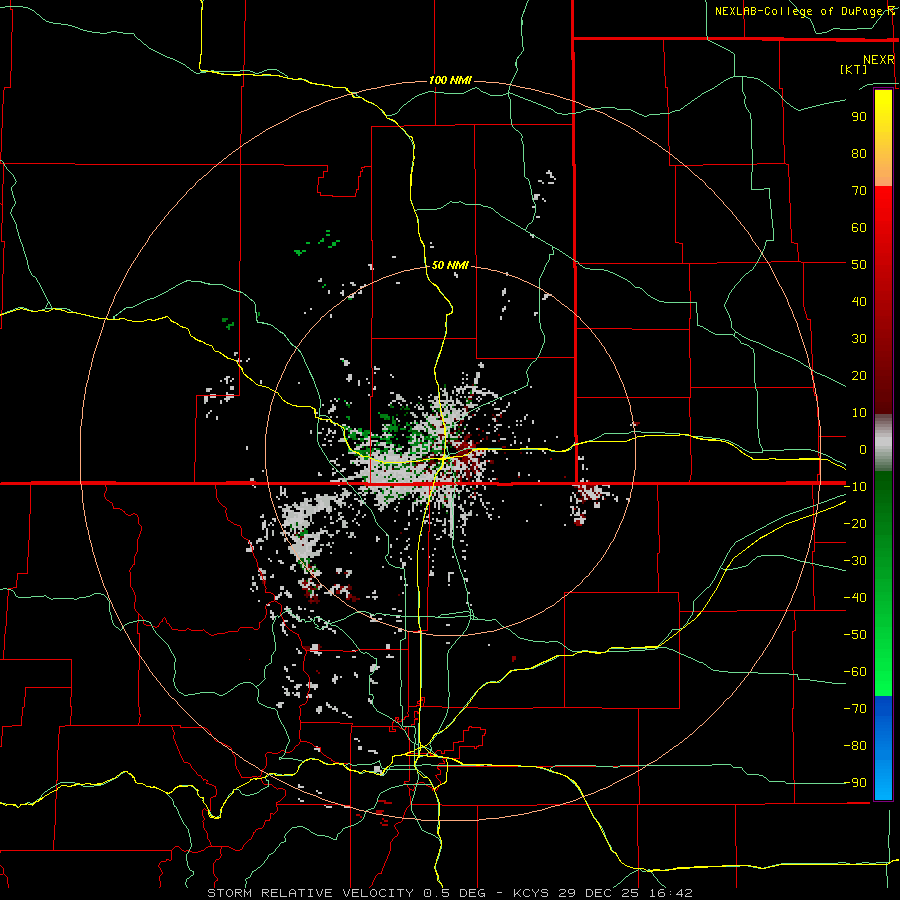The image size is (900, 900).
Task: Click the 20 knot label on the legend
Action: [859, 376]
